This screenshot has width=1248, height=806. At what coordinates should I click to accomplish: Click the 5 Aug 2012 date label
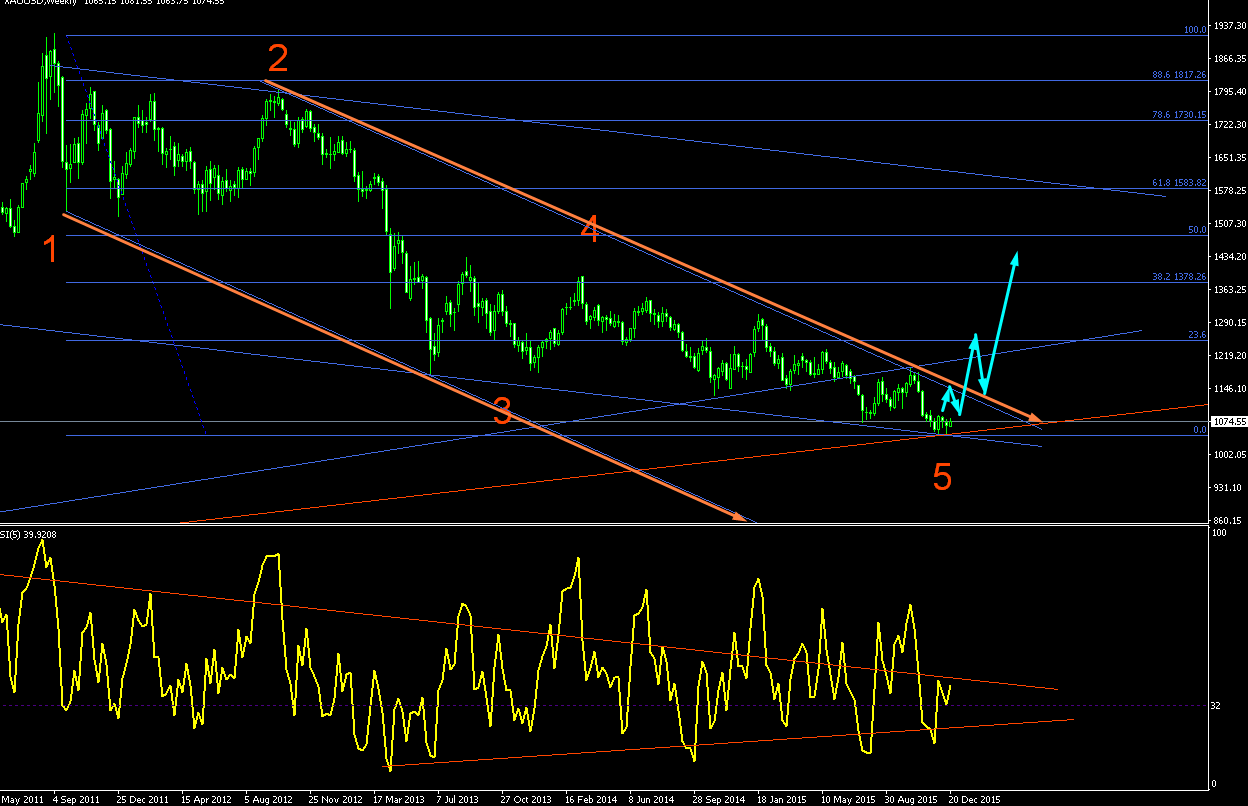[269, 800]
